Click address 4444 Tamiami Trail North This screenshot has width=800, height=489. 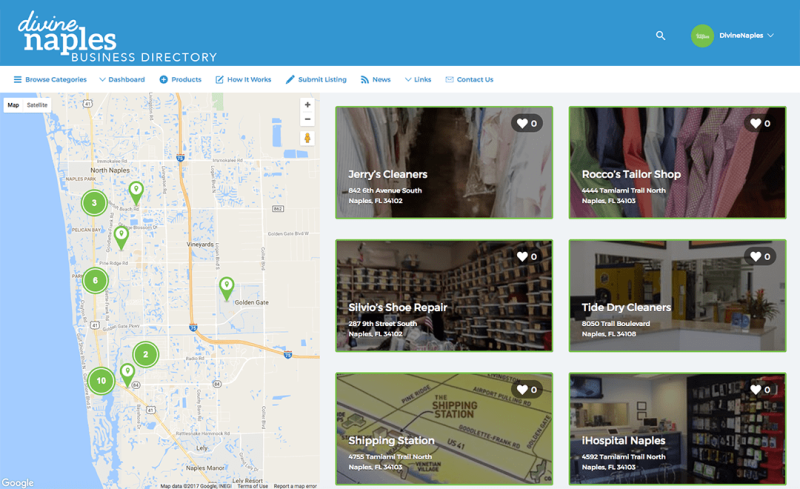click(x=623, y=190)
